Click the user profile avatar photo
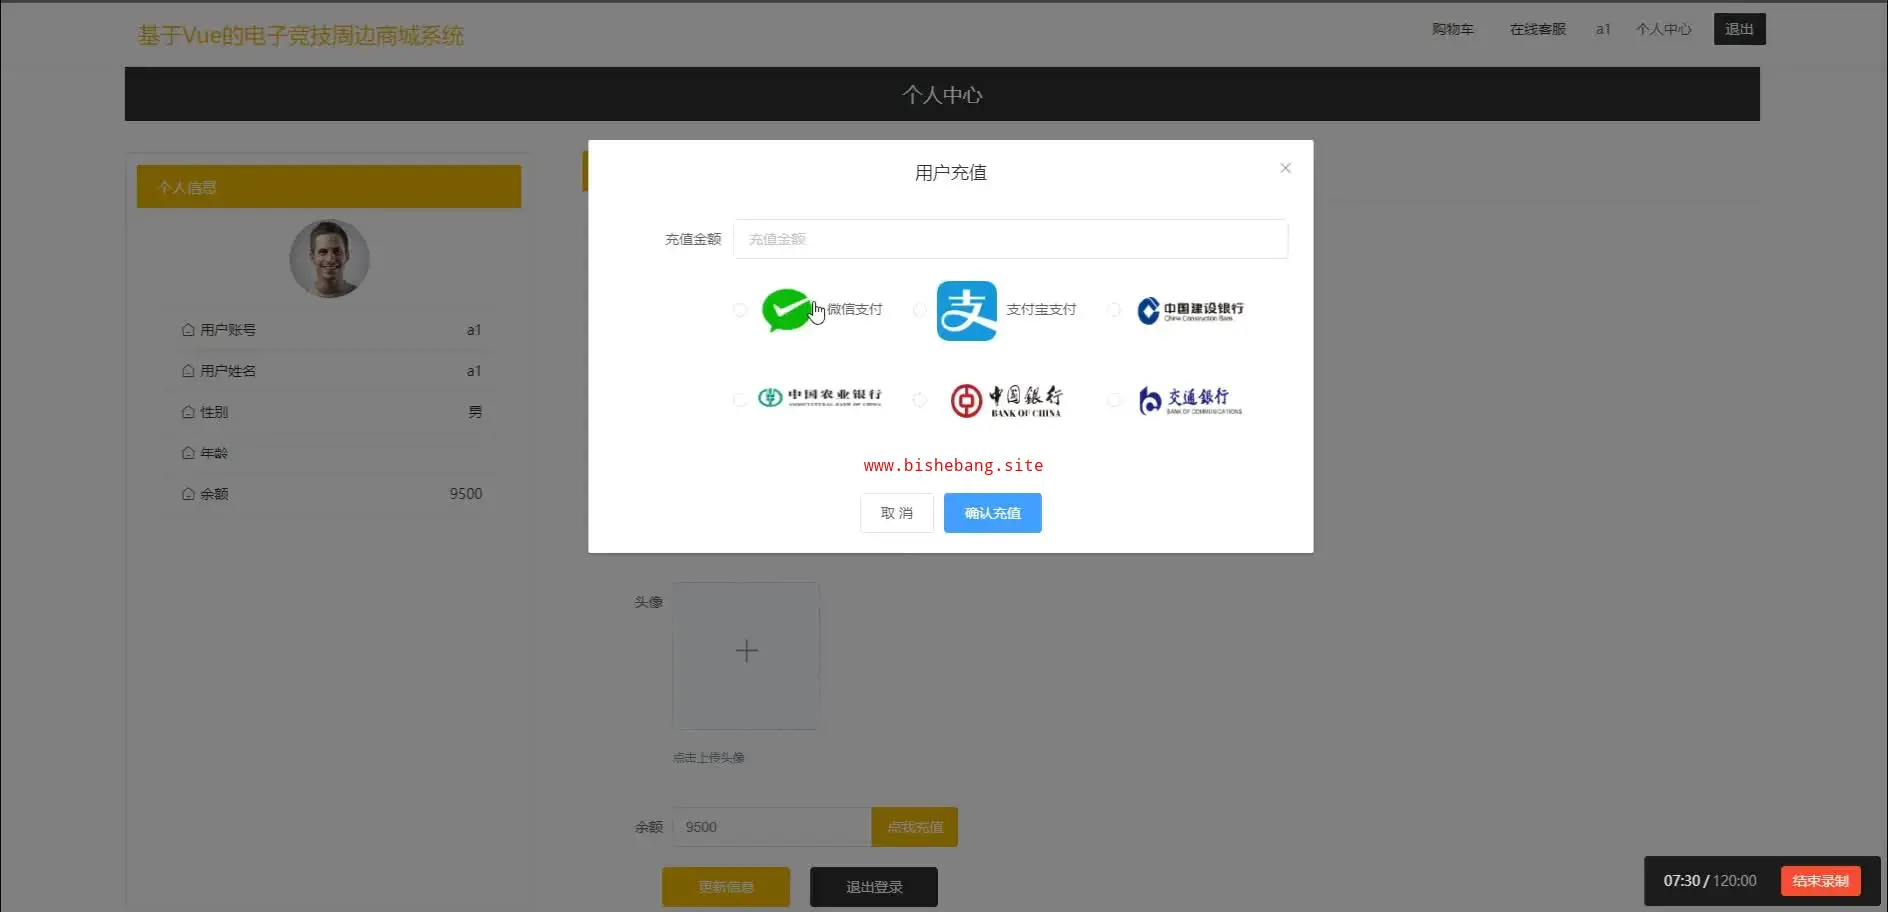The image size is (1888, 912). pos(329,259)
